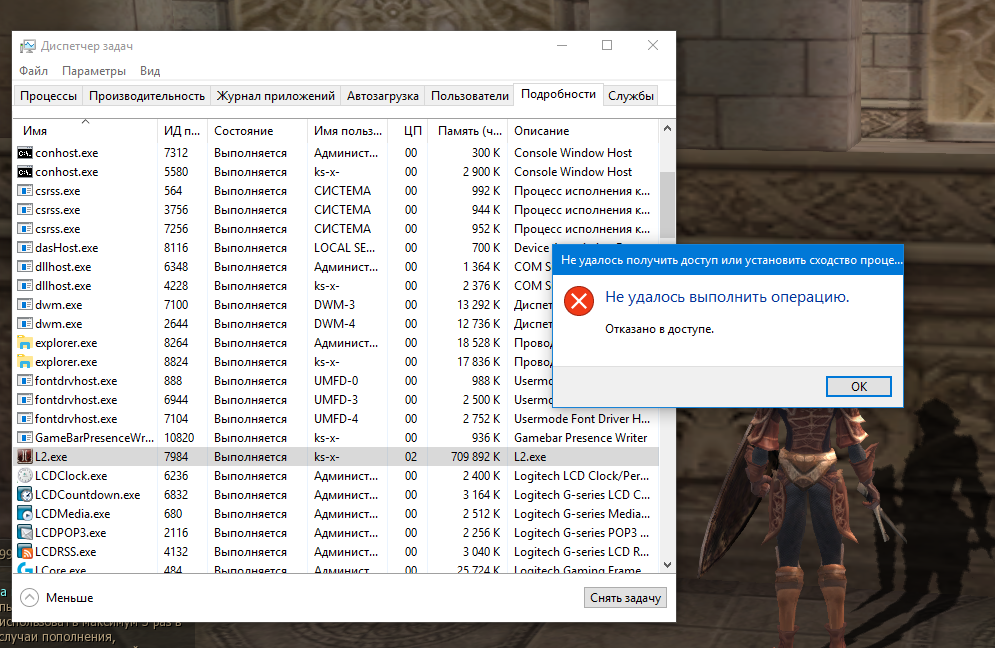
Task: Click the LCDCountdown.exe icon
Action: 25,494
